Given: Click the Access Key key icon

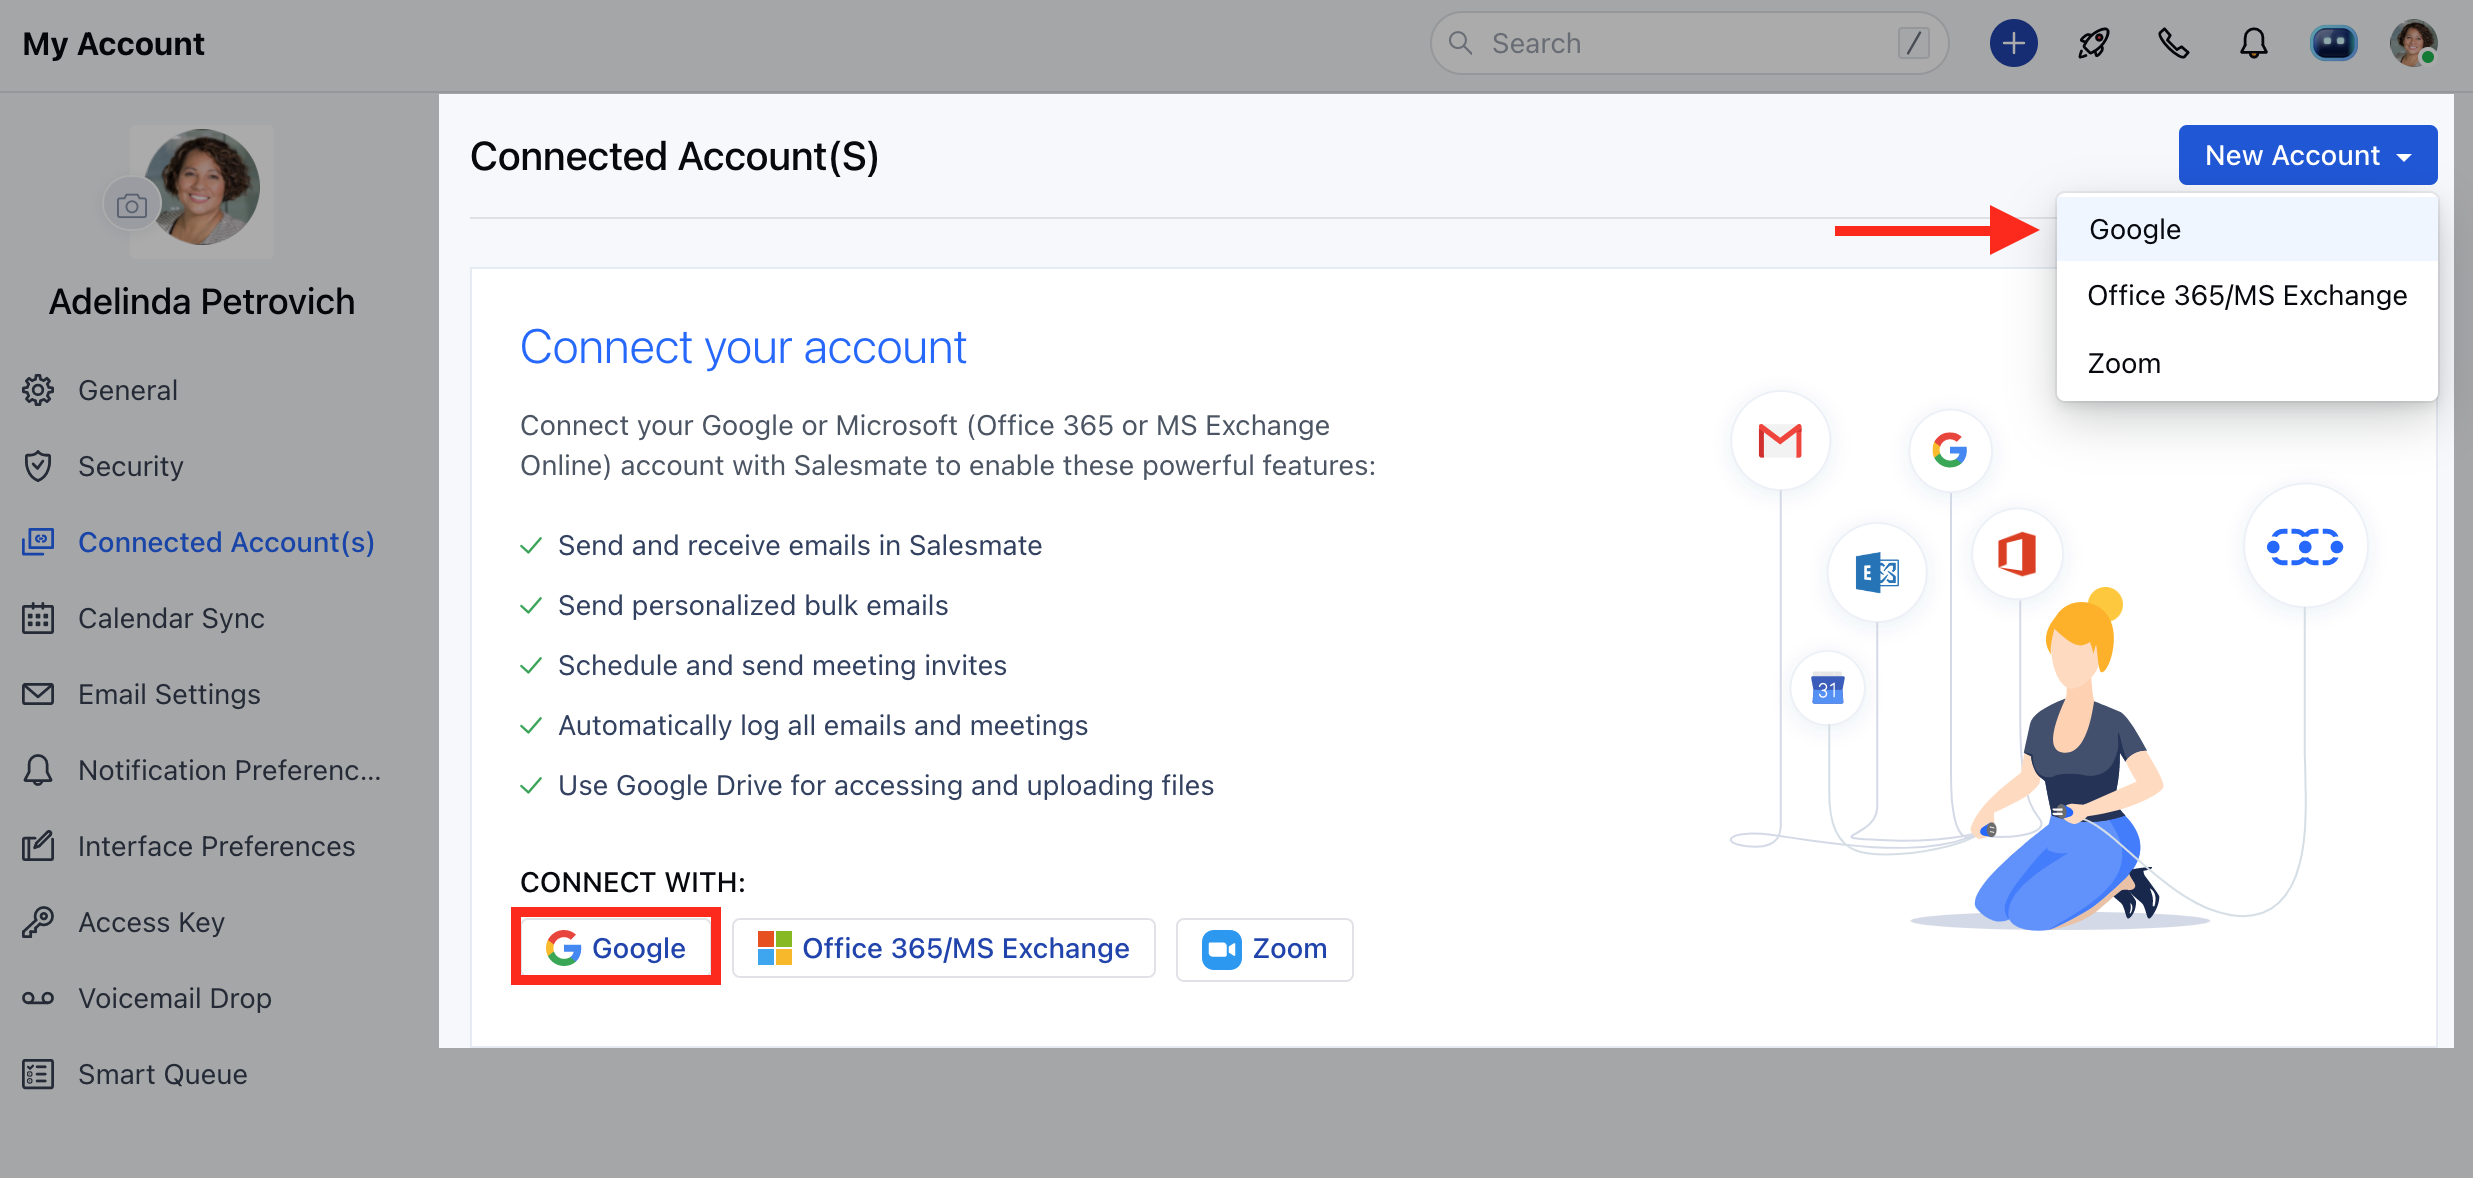Looking at the screenshot, I should 38,922.
